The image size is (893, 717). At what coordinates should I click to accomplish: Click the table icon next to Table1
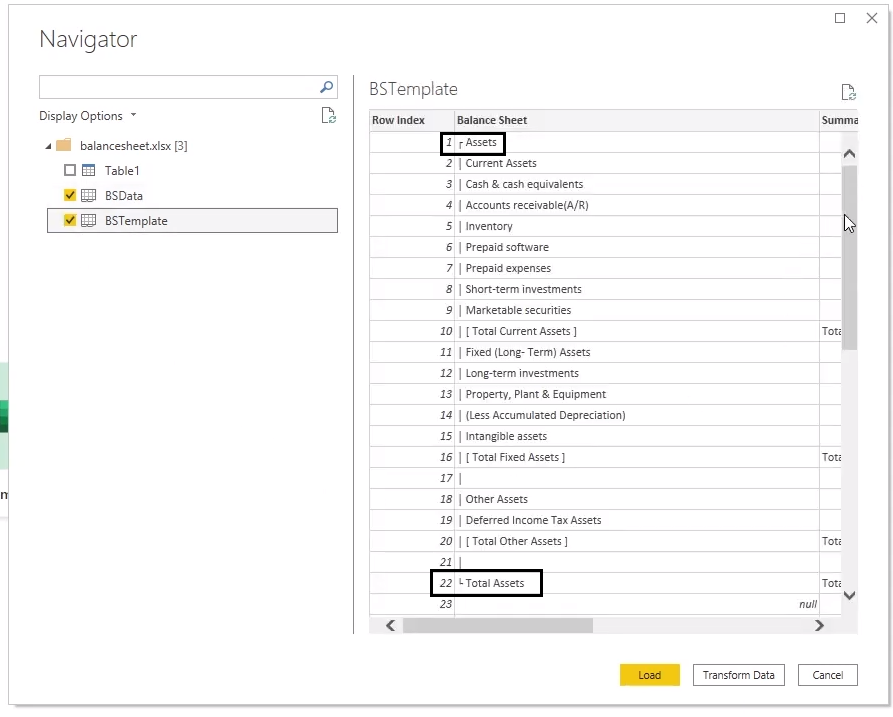coord(86,170)
